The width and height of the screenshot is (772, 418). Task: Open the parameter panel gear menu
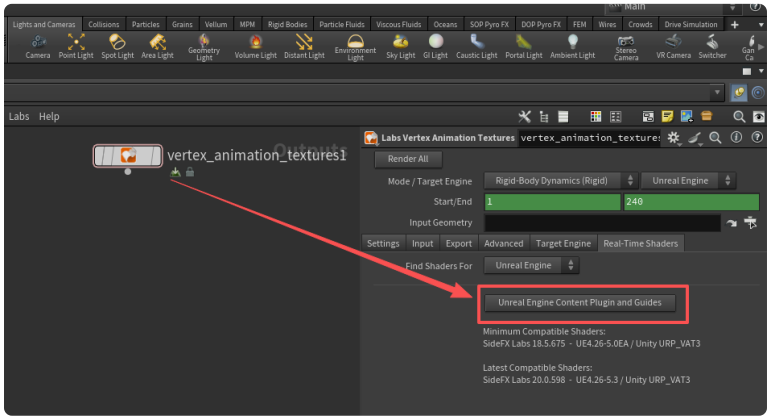pos(674,138)
